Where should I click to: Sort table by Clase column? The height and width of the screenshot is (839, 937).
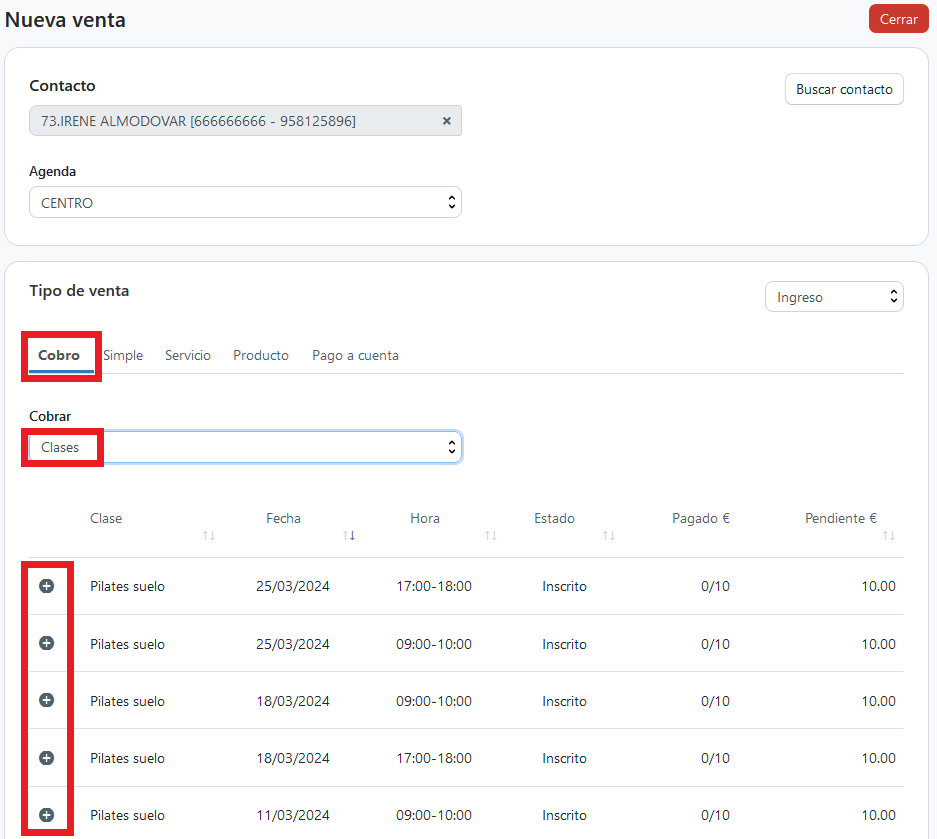[209, 535]
